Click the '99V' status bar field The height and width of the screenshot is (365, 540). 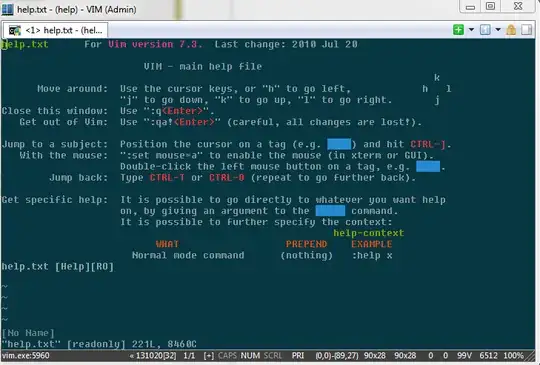click(464, 355)
